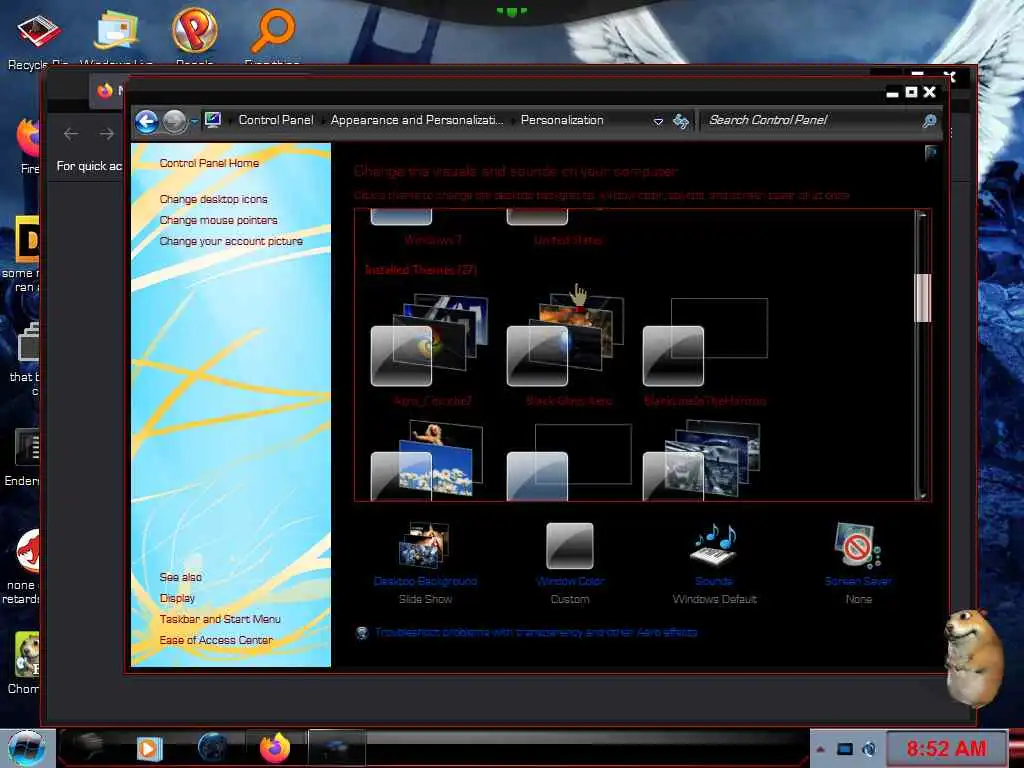1024x768 pixels.
Task: Select the United States theme
Action: pyautogui.click(x=568, y=240)
